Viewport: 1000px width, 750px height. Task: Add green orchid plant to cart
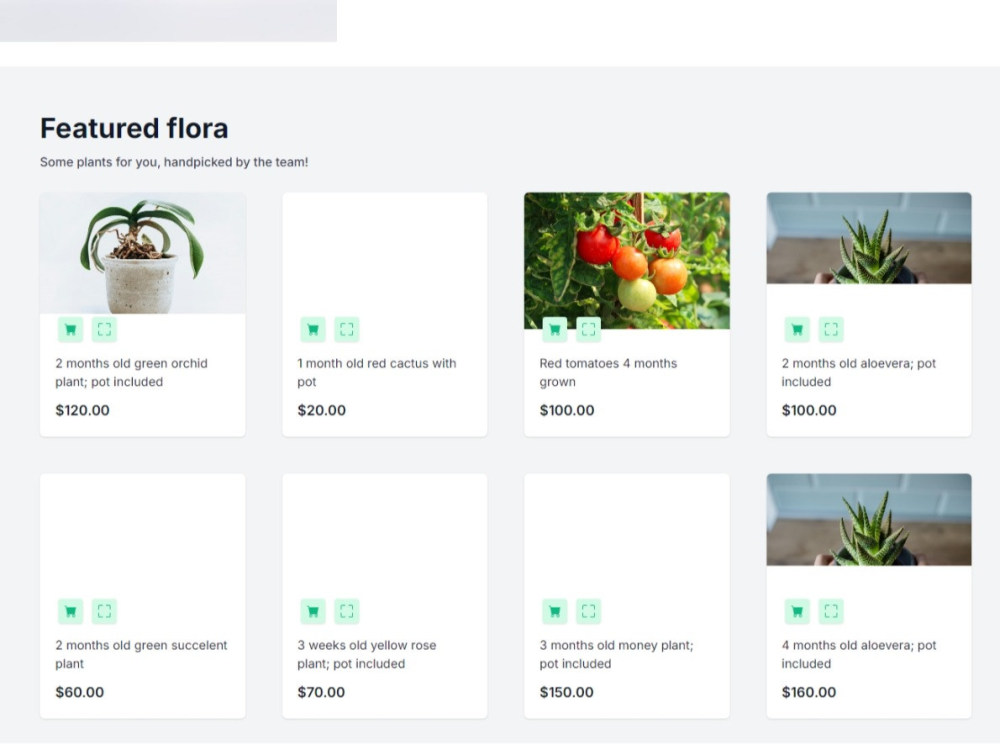tap(71, 330)
